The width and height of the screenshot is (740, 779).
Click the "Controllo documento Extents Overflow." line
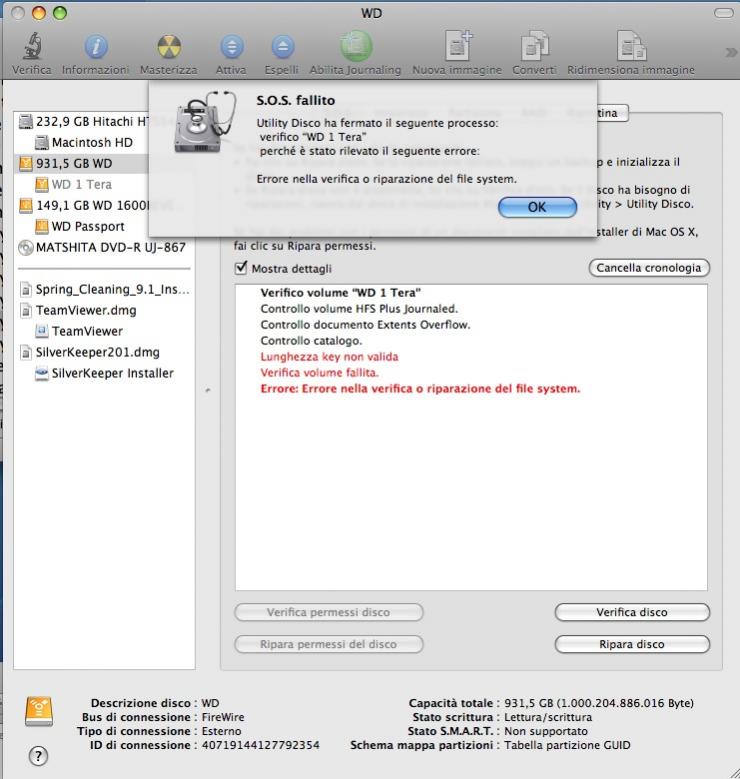(x=365, y=325)
